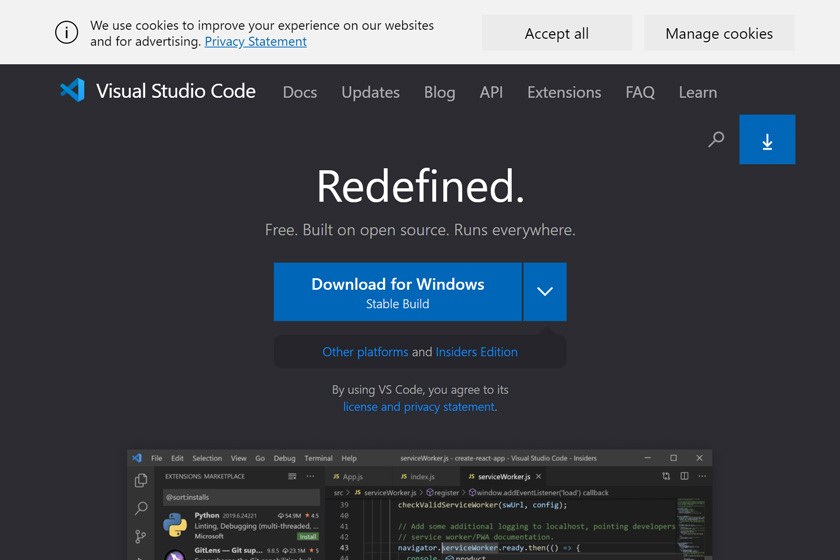Click the Visual Studio Code title text
840x560 pixels.
[x=176, y=91]
